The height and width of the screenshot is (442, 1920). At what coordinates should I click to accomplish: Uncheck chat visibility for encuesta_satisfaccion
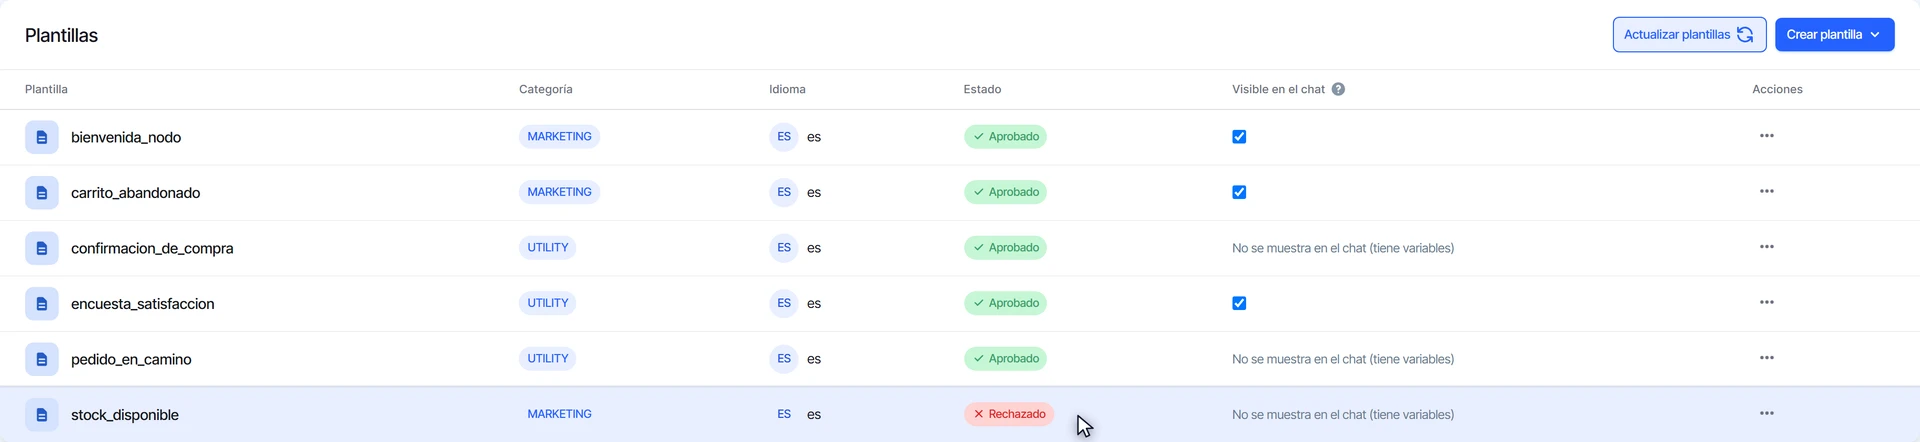coord(1239,303)
